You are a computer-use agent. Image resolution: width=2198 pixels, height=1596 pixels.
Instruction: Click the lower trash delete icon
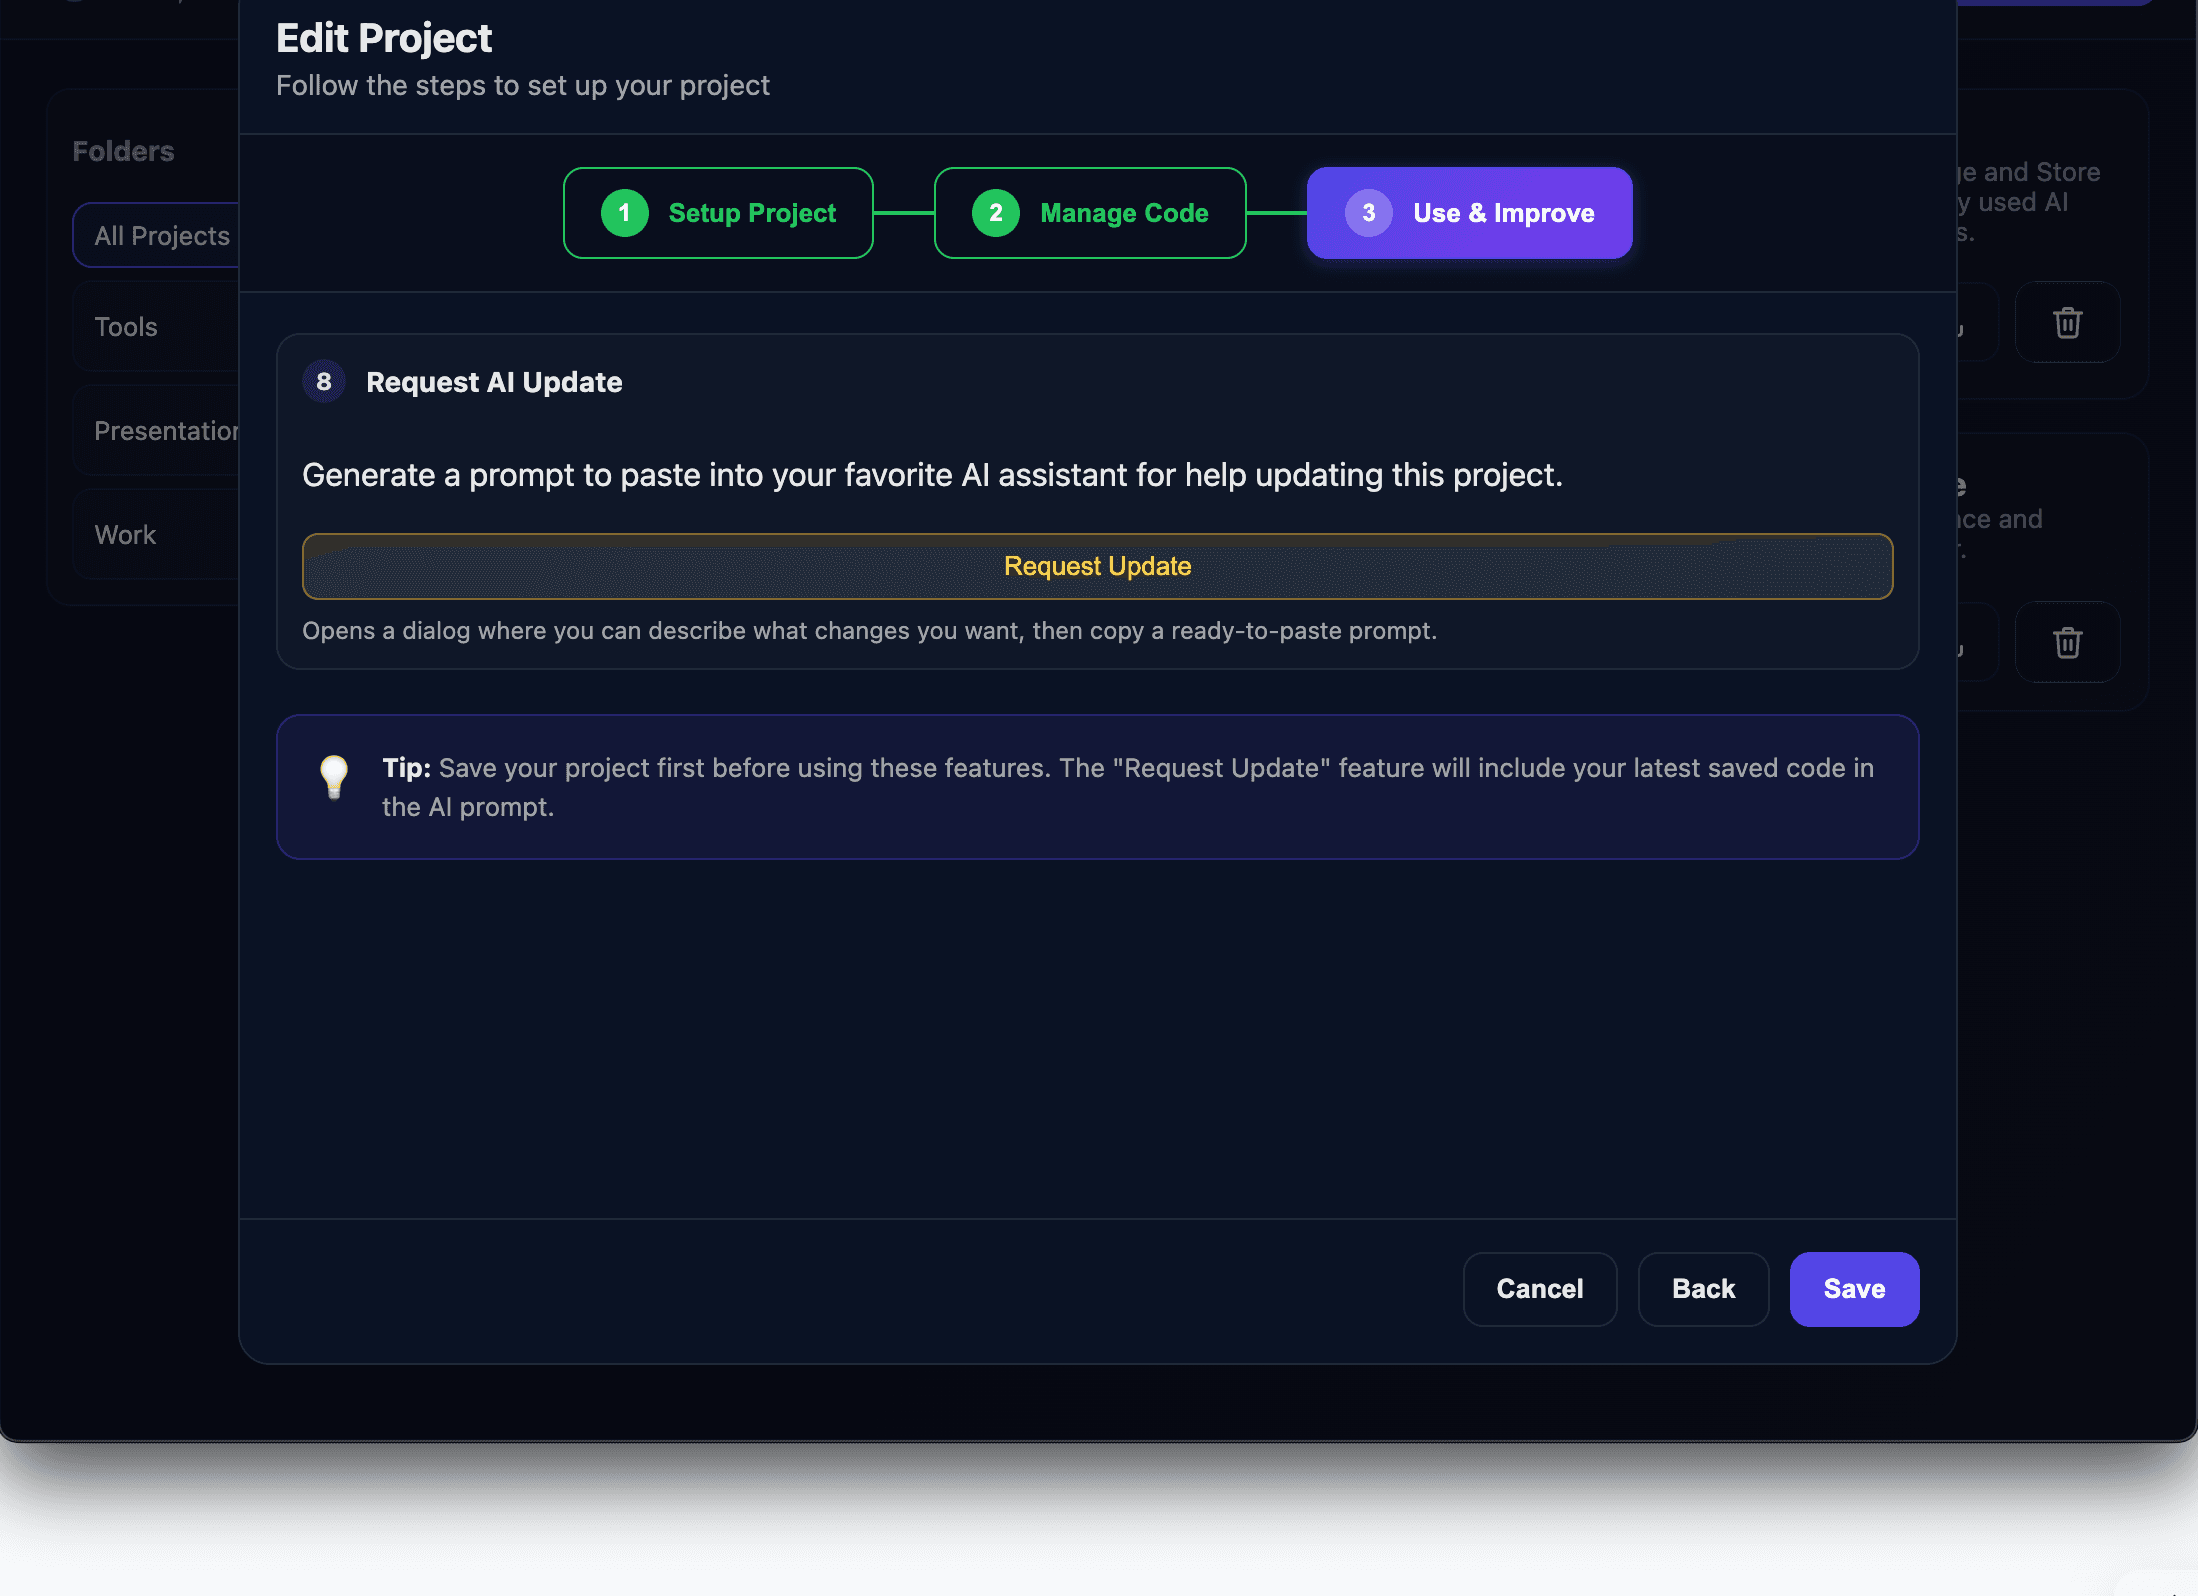[x=2066, y=642]
